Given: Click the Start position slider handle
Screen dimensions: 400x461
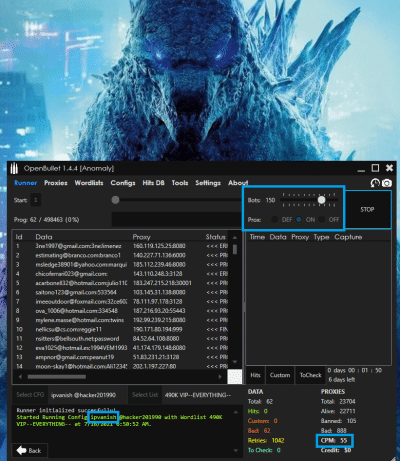Looking at the screenshot, I should 115,200.
